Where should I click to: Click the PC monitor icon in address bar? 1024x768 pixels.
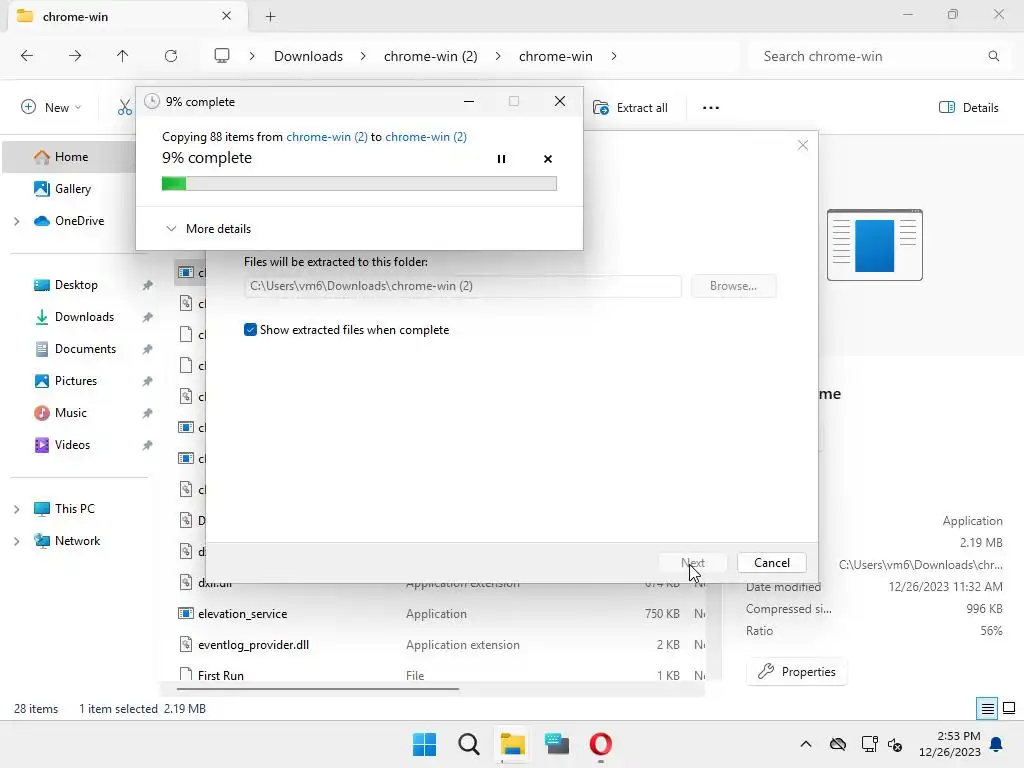pyautogui.click(x=222, y=56)
